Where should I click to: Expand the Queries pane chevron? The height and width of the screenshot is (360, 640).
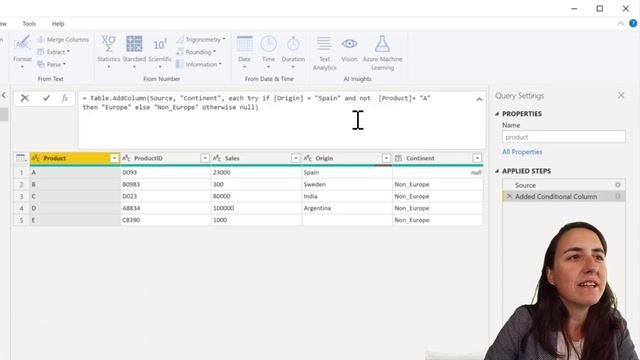point(4,95)
